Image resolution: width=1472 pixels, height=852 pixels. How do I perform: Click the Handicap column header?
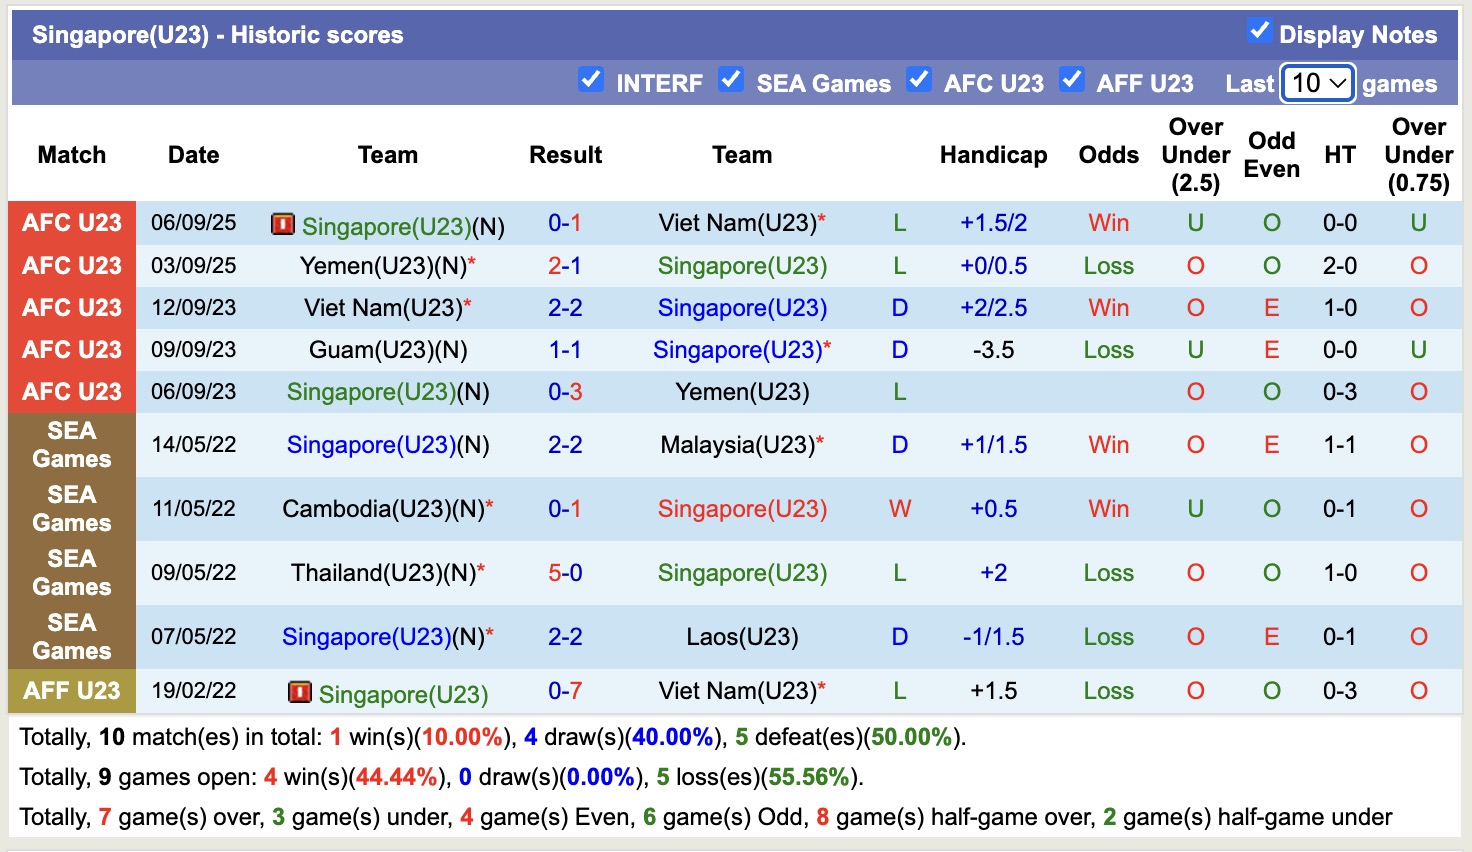[993, 155]
